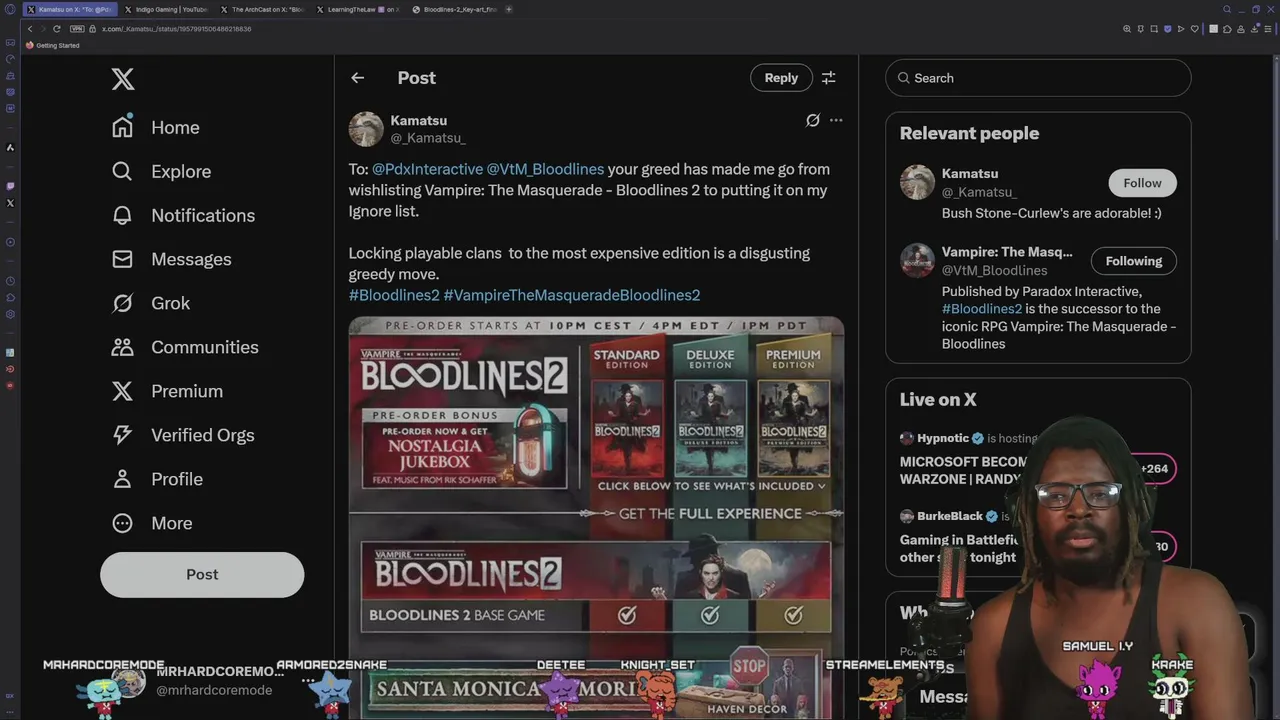Open reply sorting filter icon
The image size is (1280, 720).
point(828,78)
